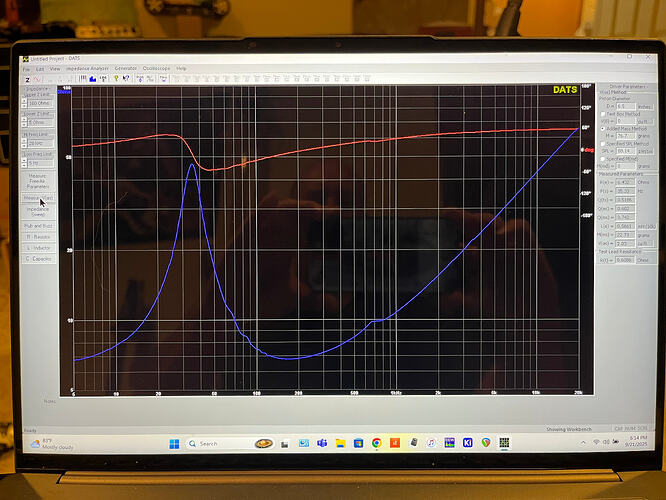Select the Specified M(md) option
The height and width of the screenshot is (500, 666).
coord(603,159)
